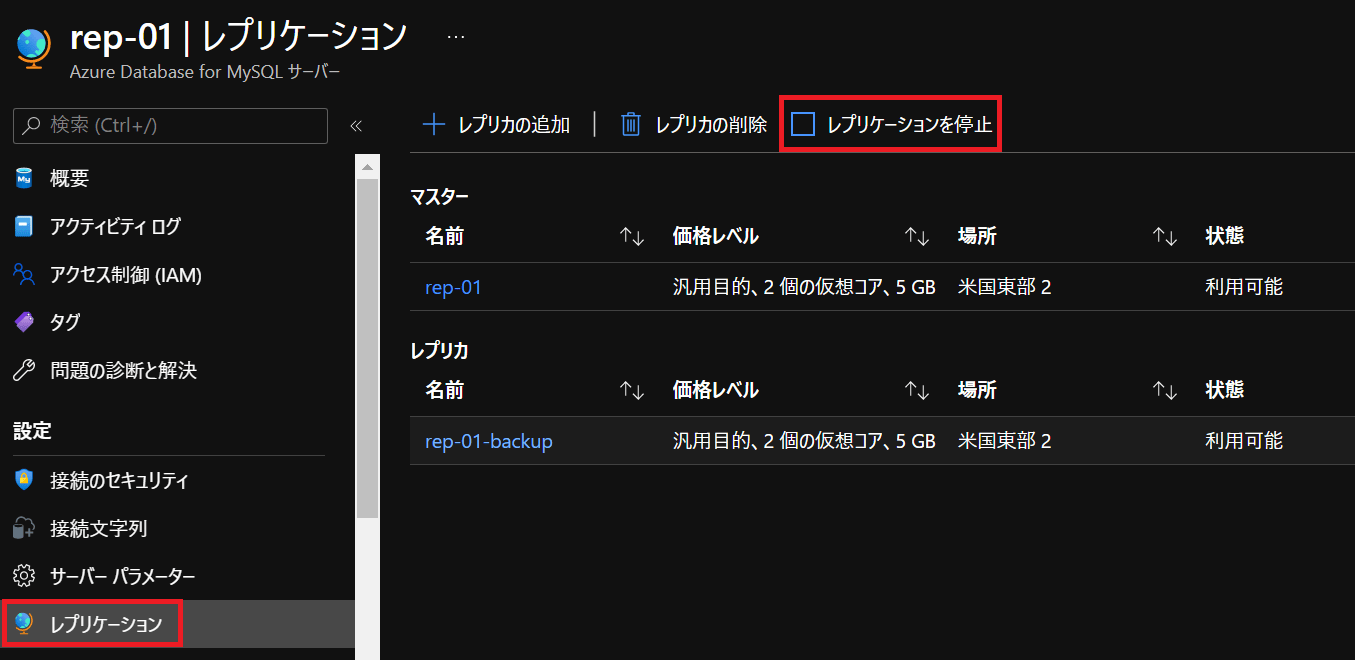1355x660 pixels.
Task: Click rep-01 row's 利用可能 status cell
Action: pos(1244,287)
